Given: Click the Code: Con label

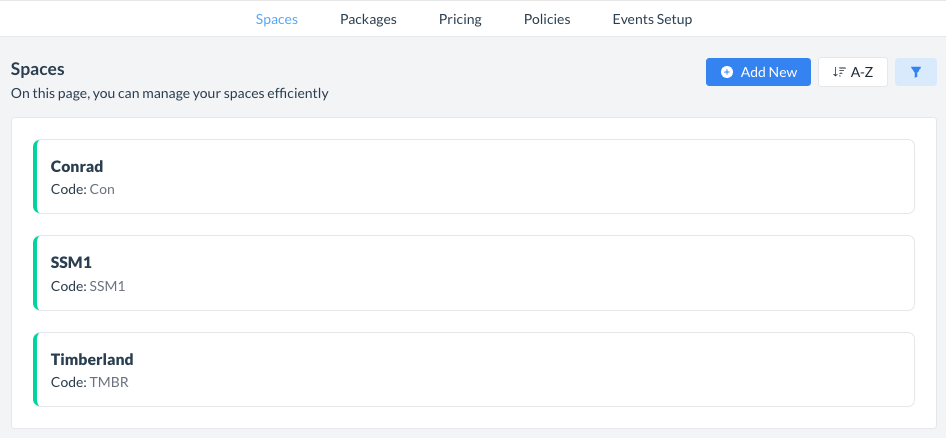Looking at the screenshot, I should coord(83,189).
